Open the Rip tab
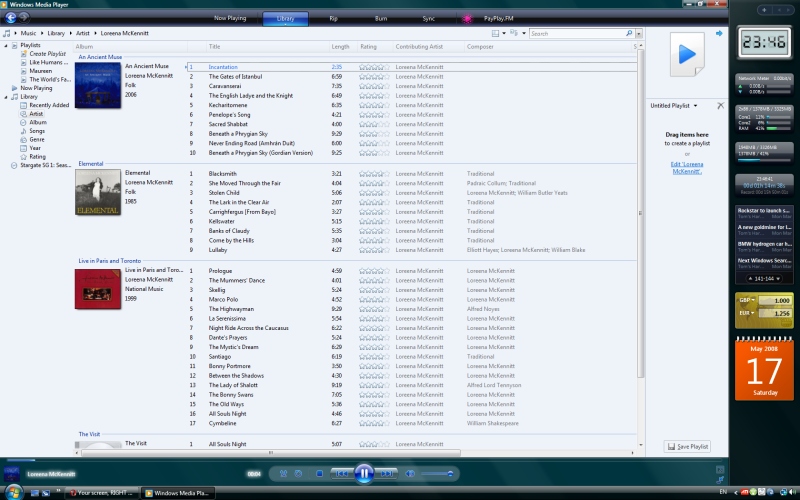Screen dimensions: 800x500 (x=334, y=18)
